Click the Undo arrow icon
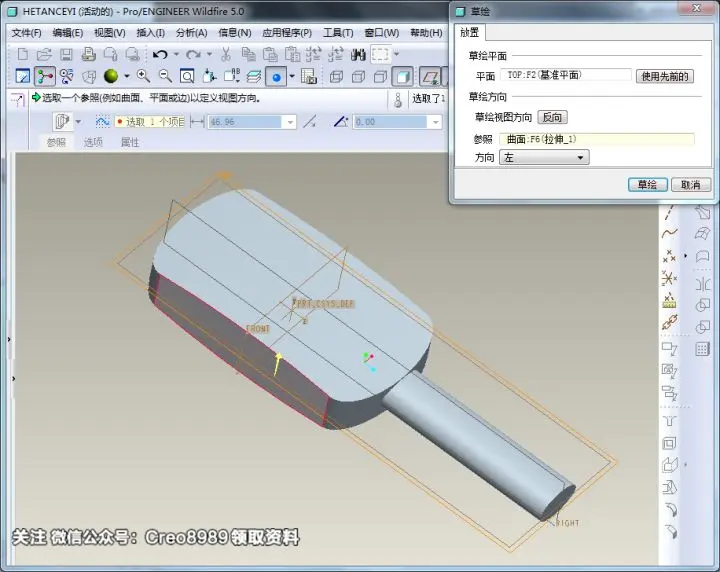 click(160, 54)
